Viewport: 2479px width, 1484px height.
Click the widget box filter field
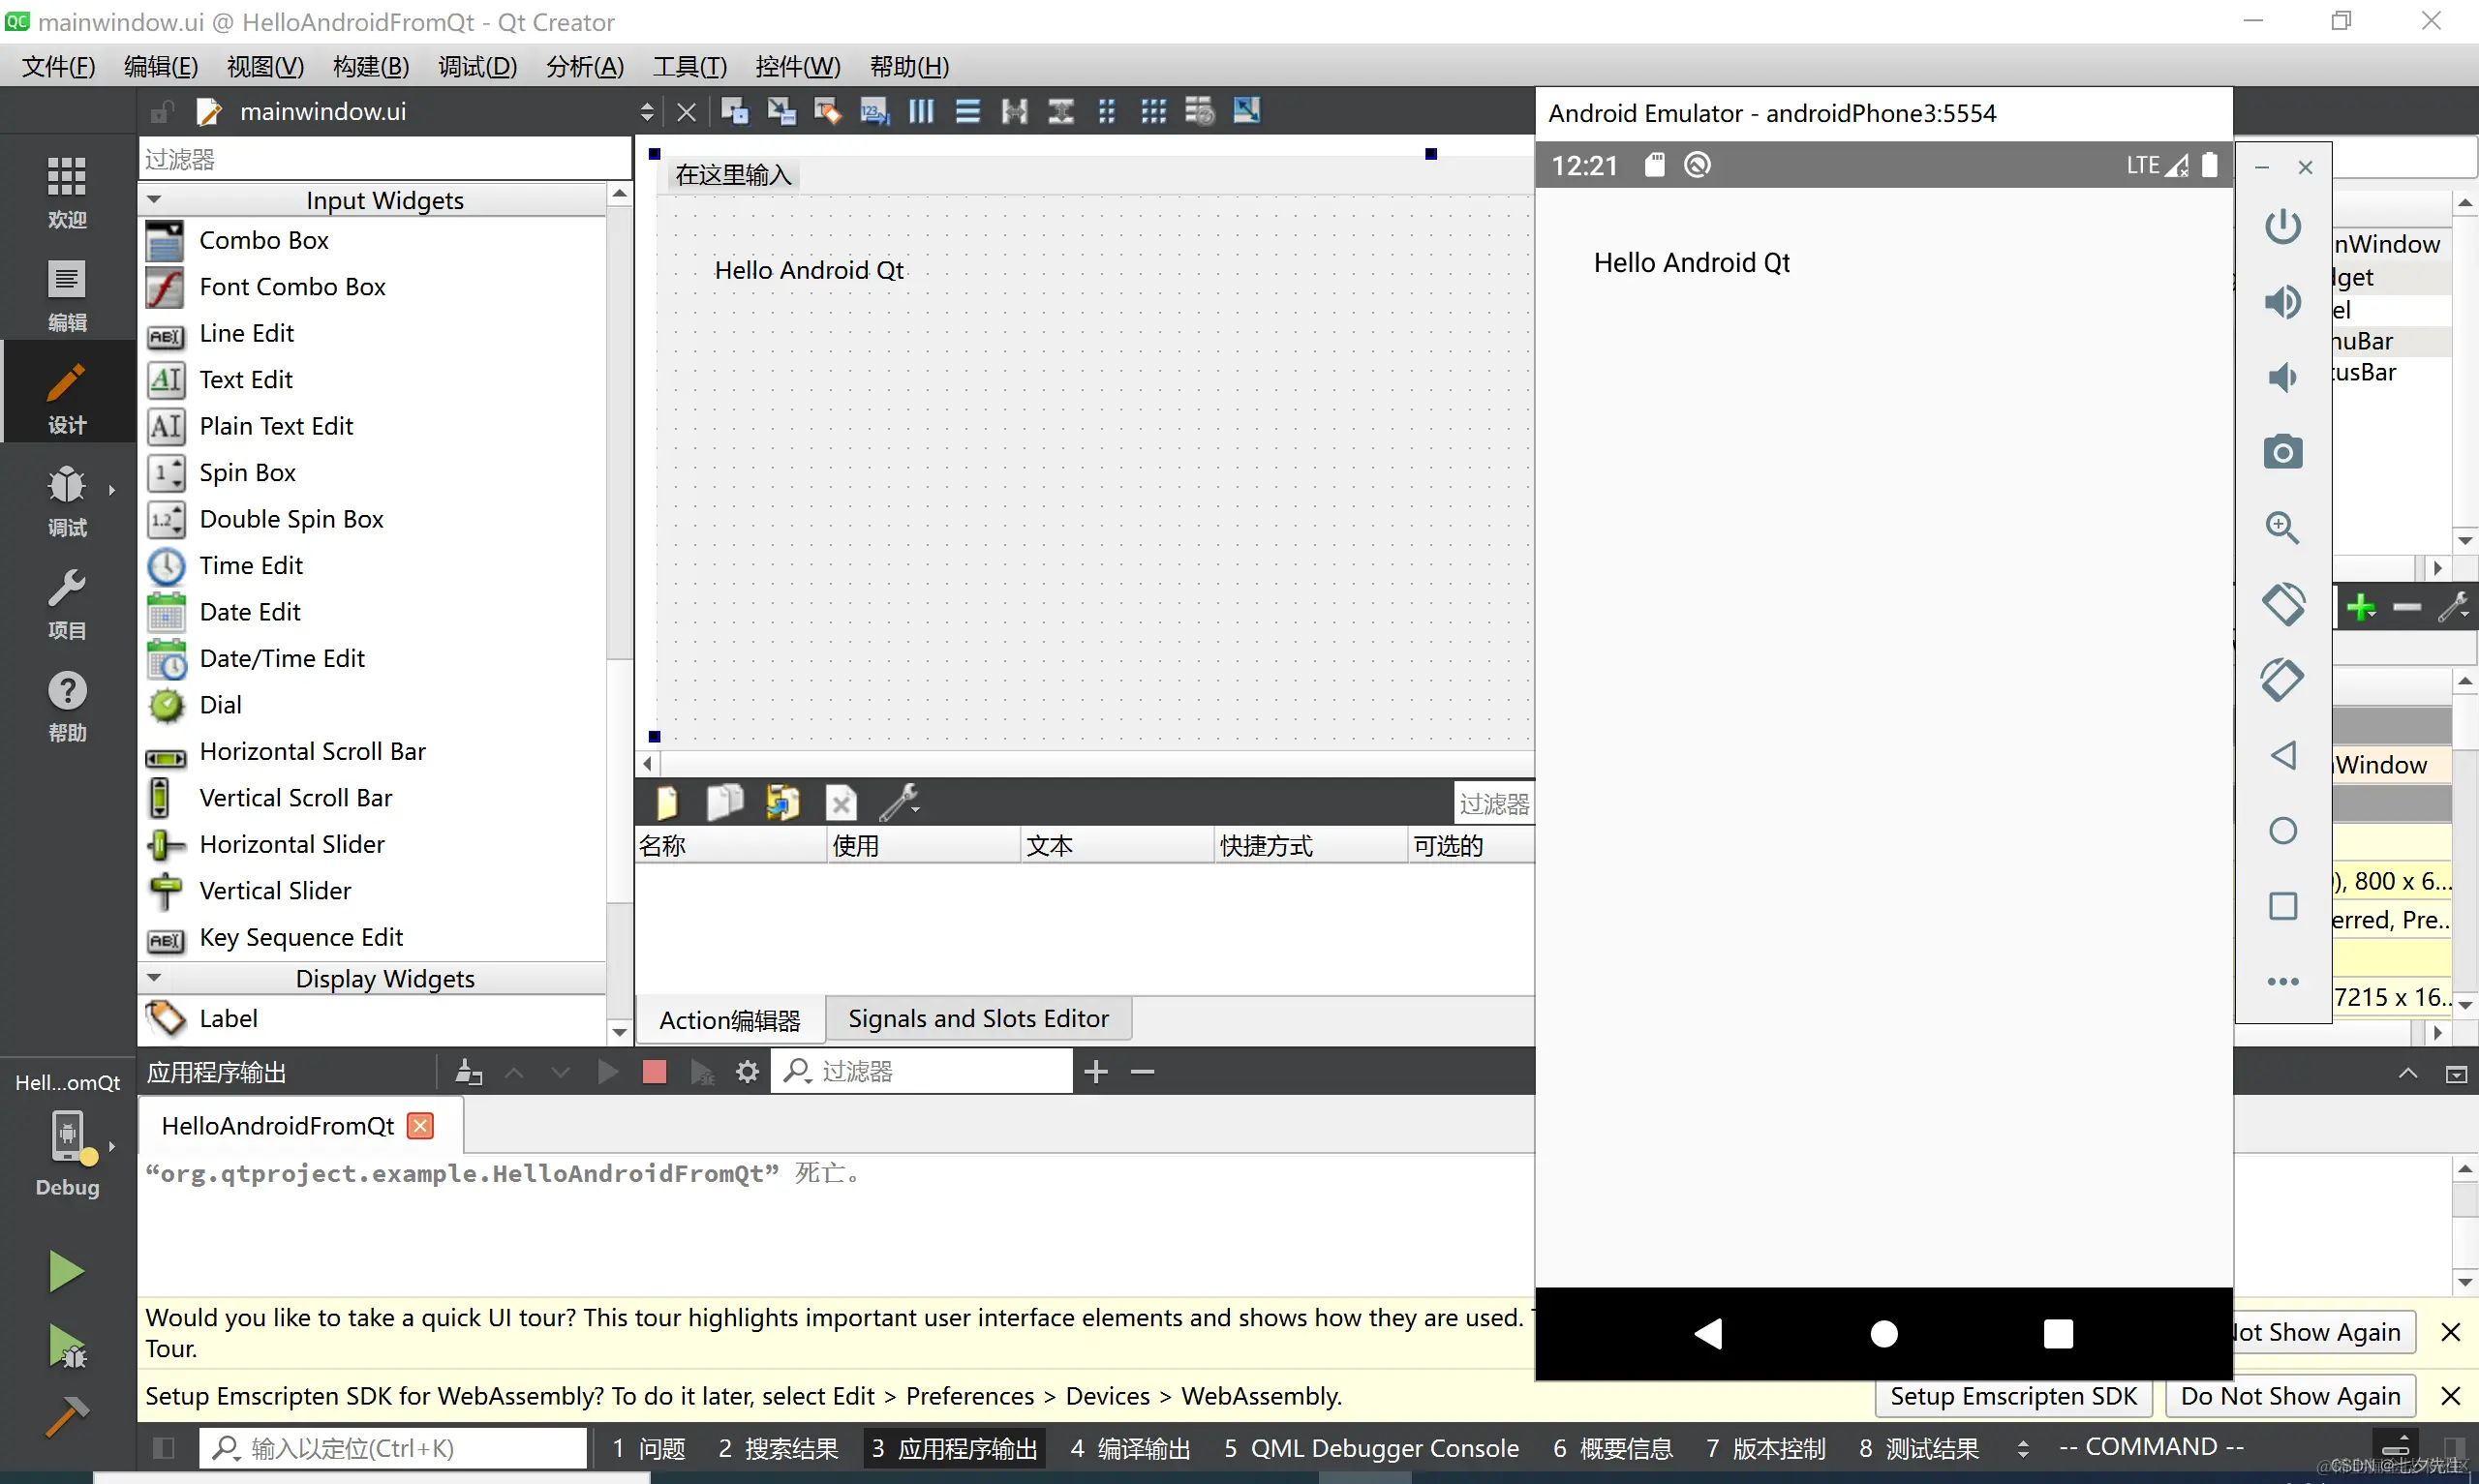(x=384, y=159)
